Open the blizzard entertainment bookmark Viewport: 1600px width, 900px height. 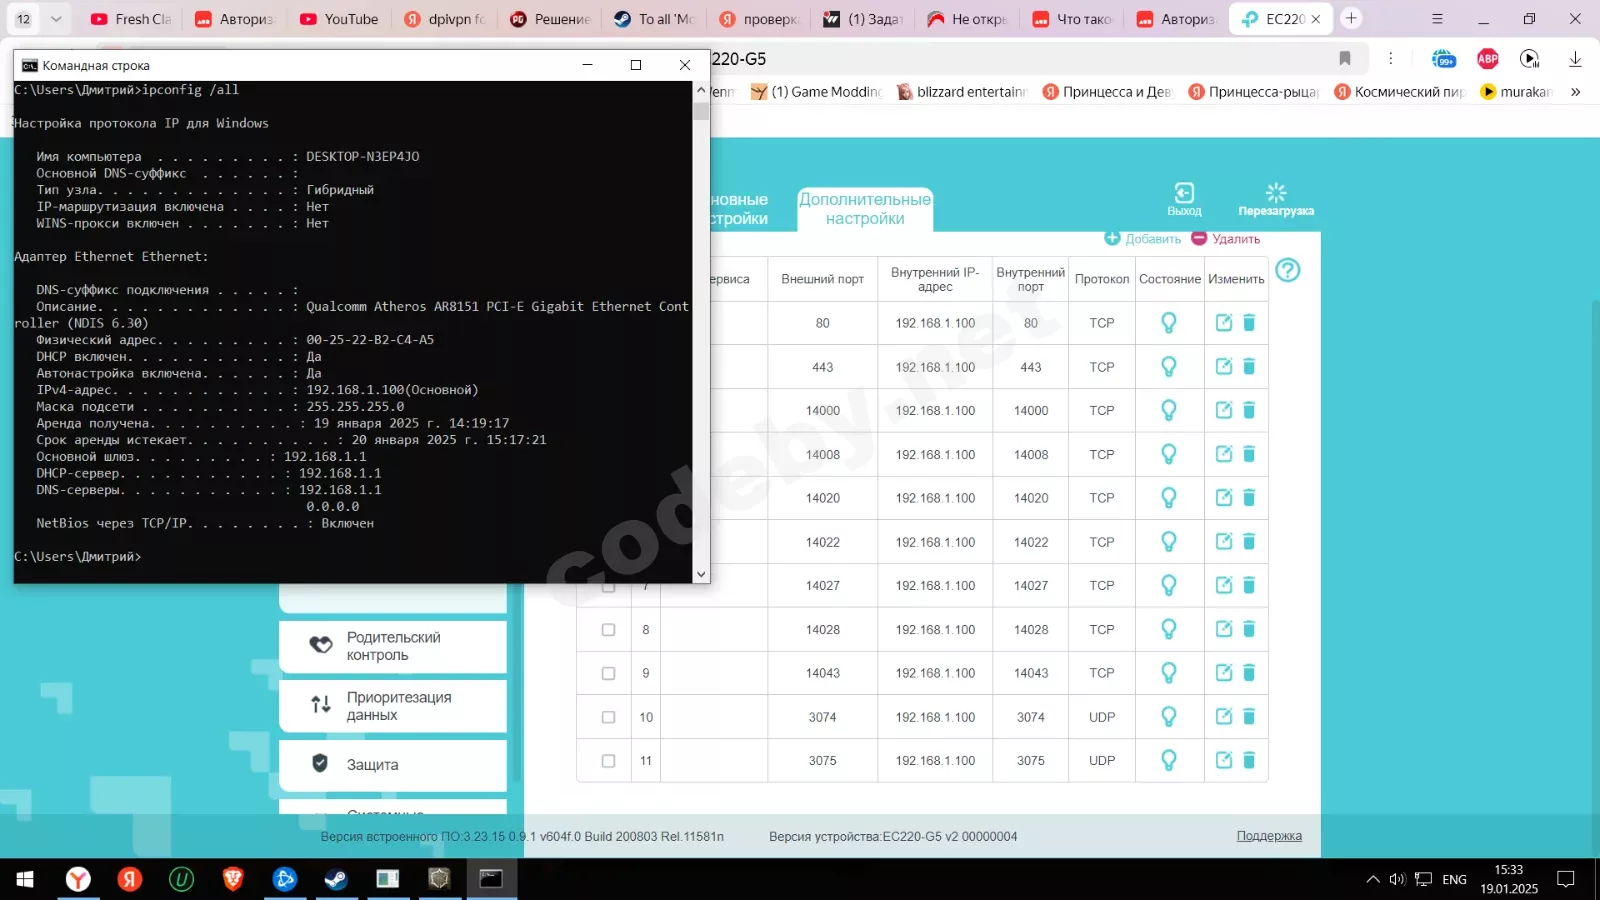point(962,92)
